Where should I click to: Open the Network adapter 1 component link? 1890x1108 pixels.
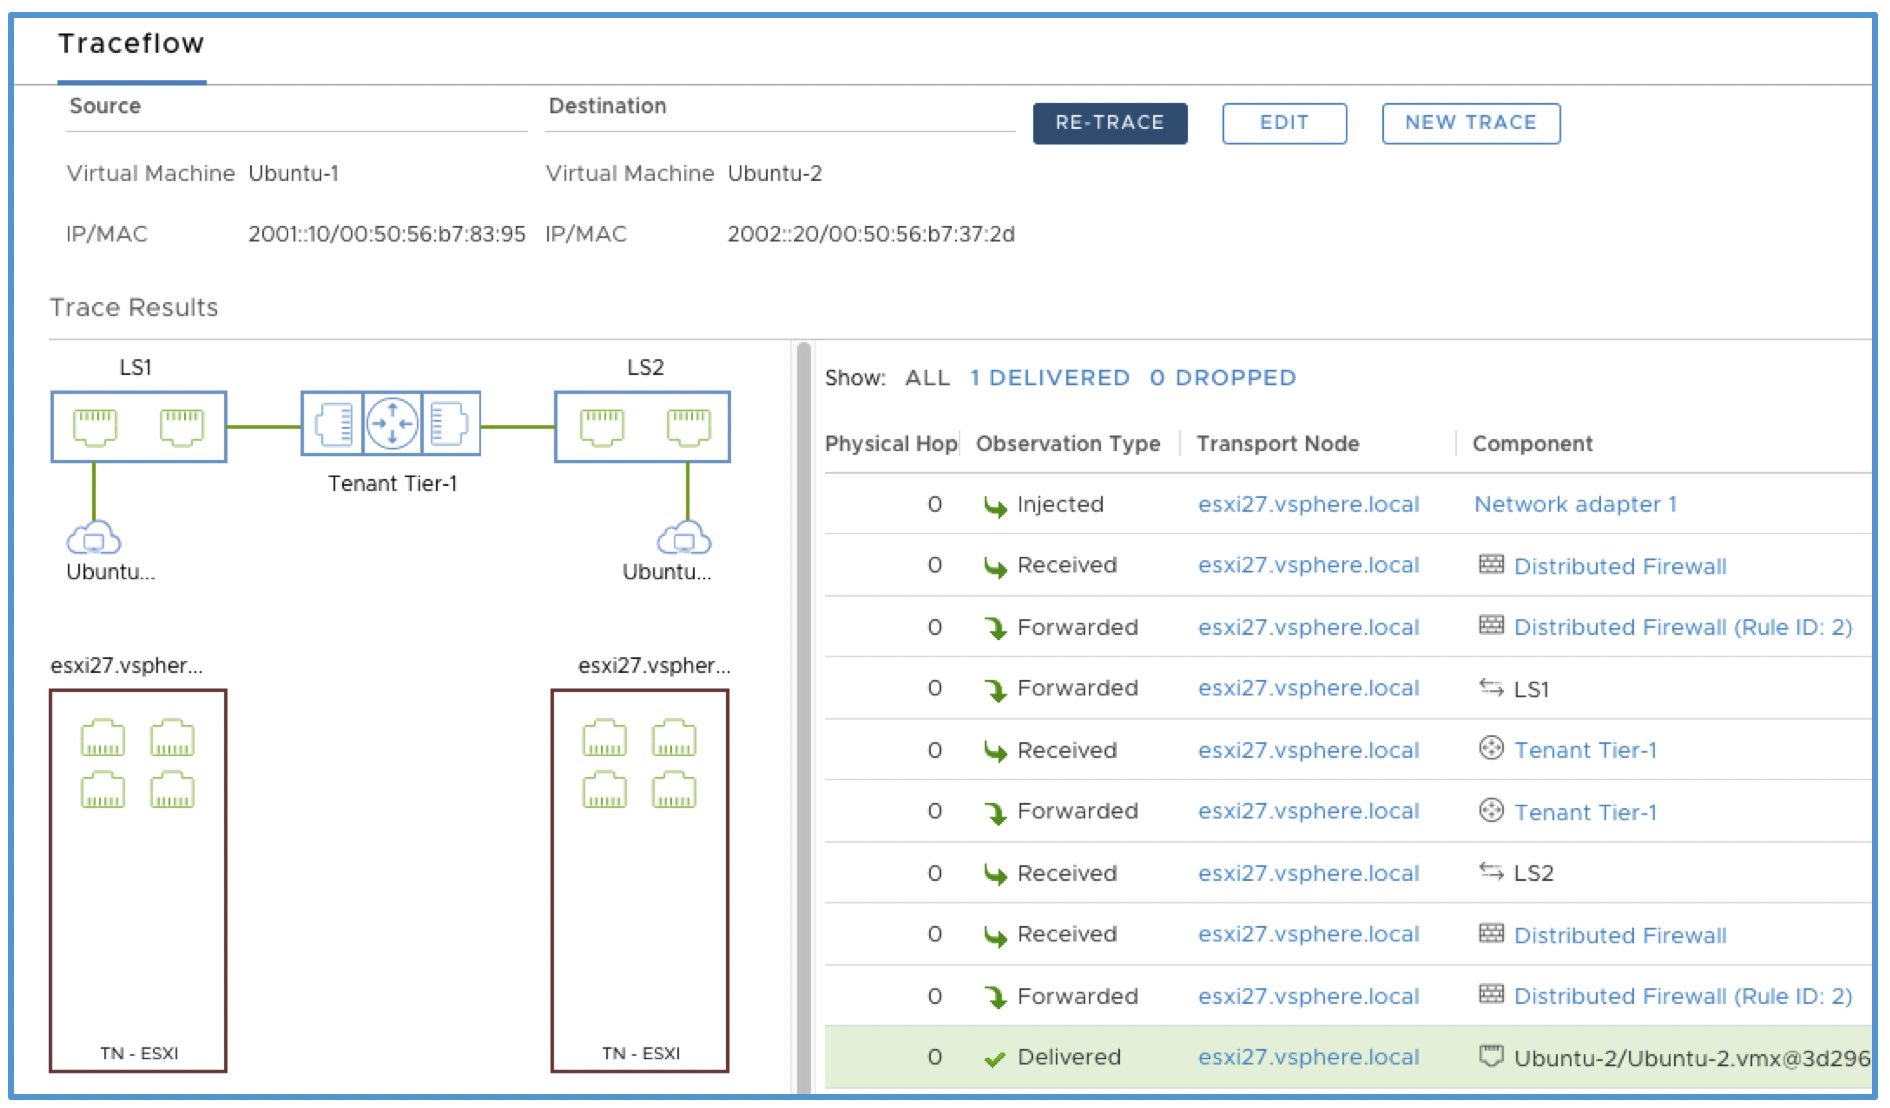[x=1575, y=504]
